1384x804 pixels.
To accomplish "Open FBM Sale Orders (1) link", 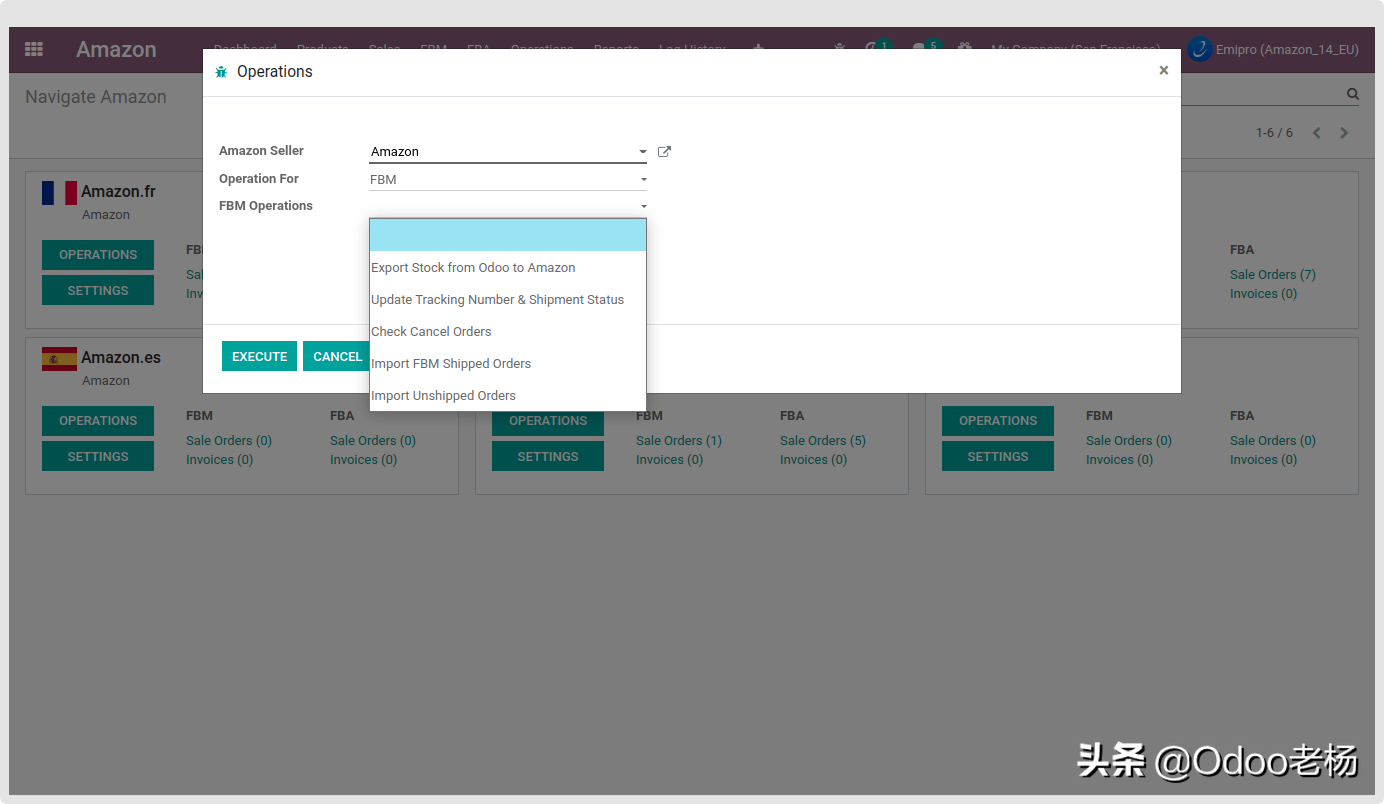I will (x=679, y=441).
